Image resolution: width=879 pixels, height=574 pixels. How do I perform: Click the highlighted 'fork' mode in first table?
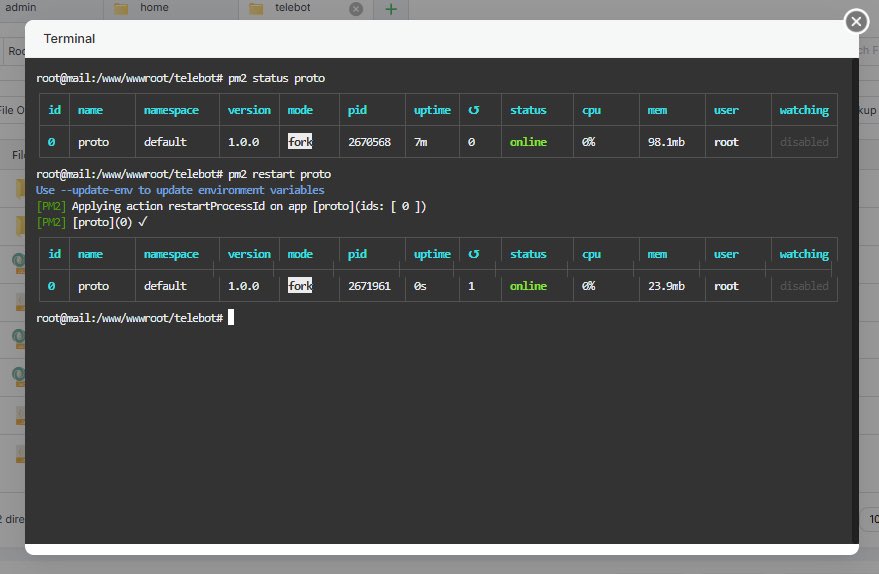(x=300, y=142)
